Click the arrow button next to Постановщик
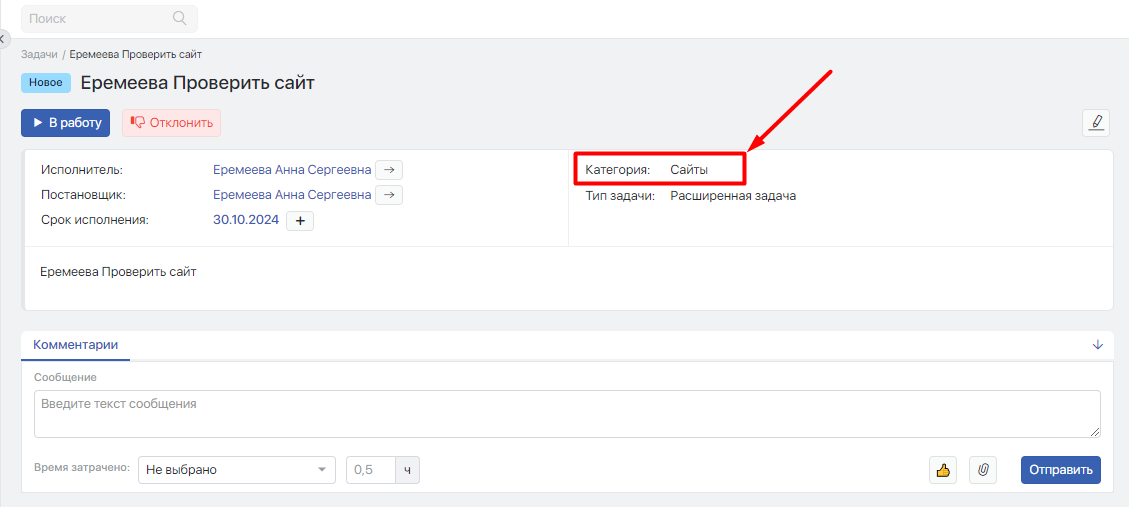The image size is (1129, 507). click(x=390, y=195)
